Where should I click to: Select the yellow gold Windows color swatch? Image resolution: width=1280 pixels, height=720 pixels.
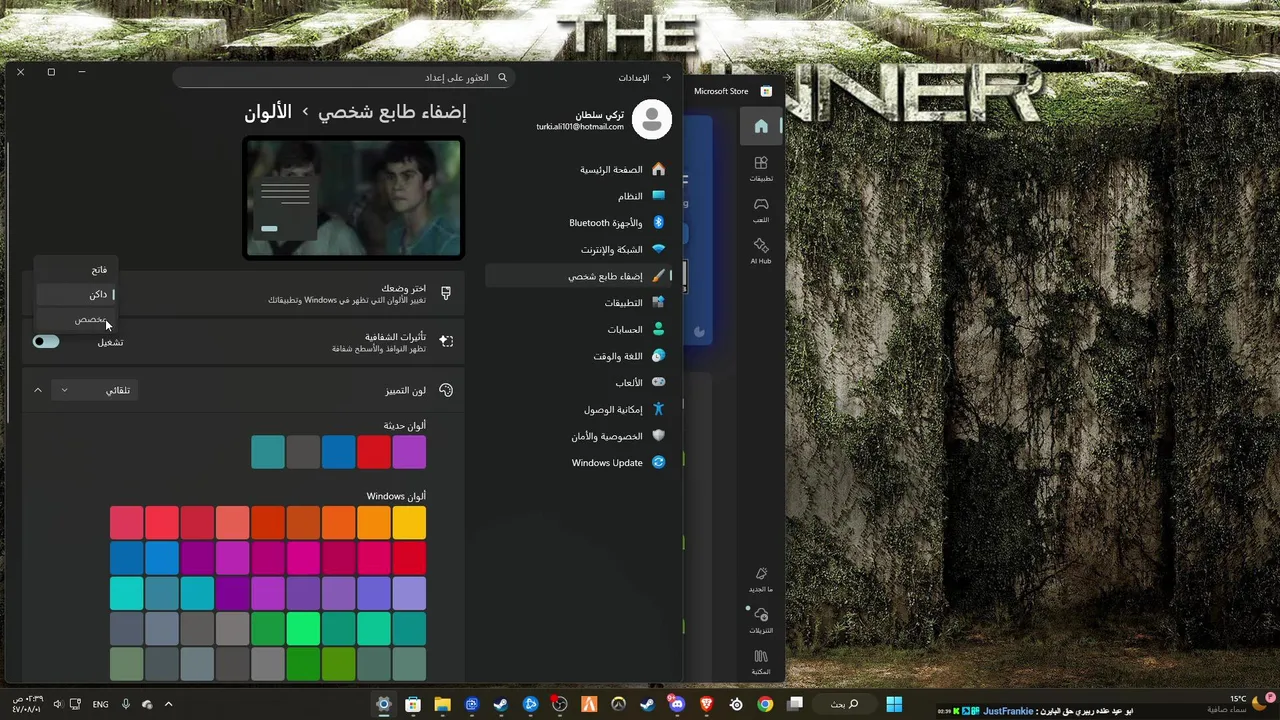coord(409,523)
